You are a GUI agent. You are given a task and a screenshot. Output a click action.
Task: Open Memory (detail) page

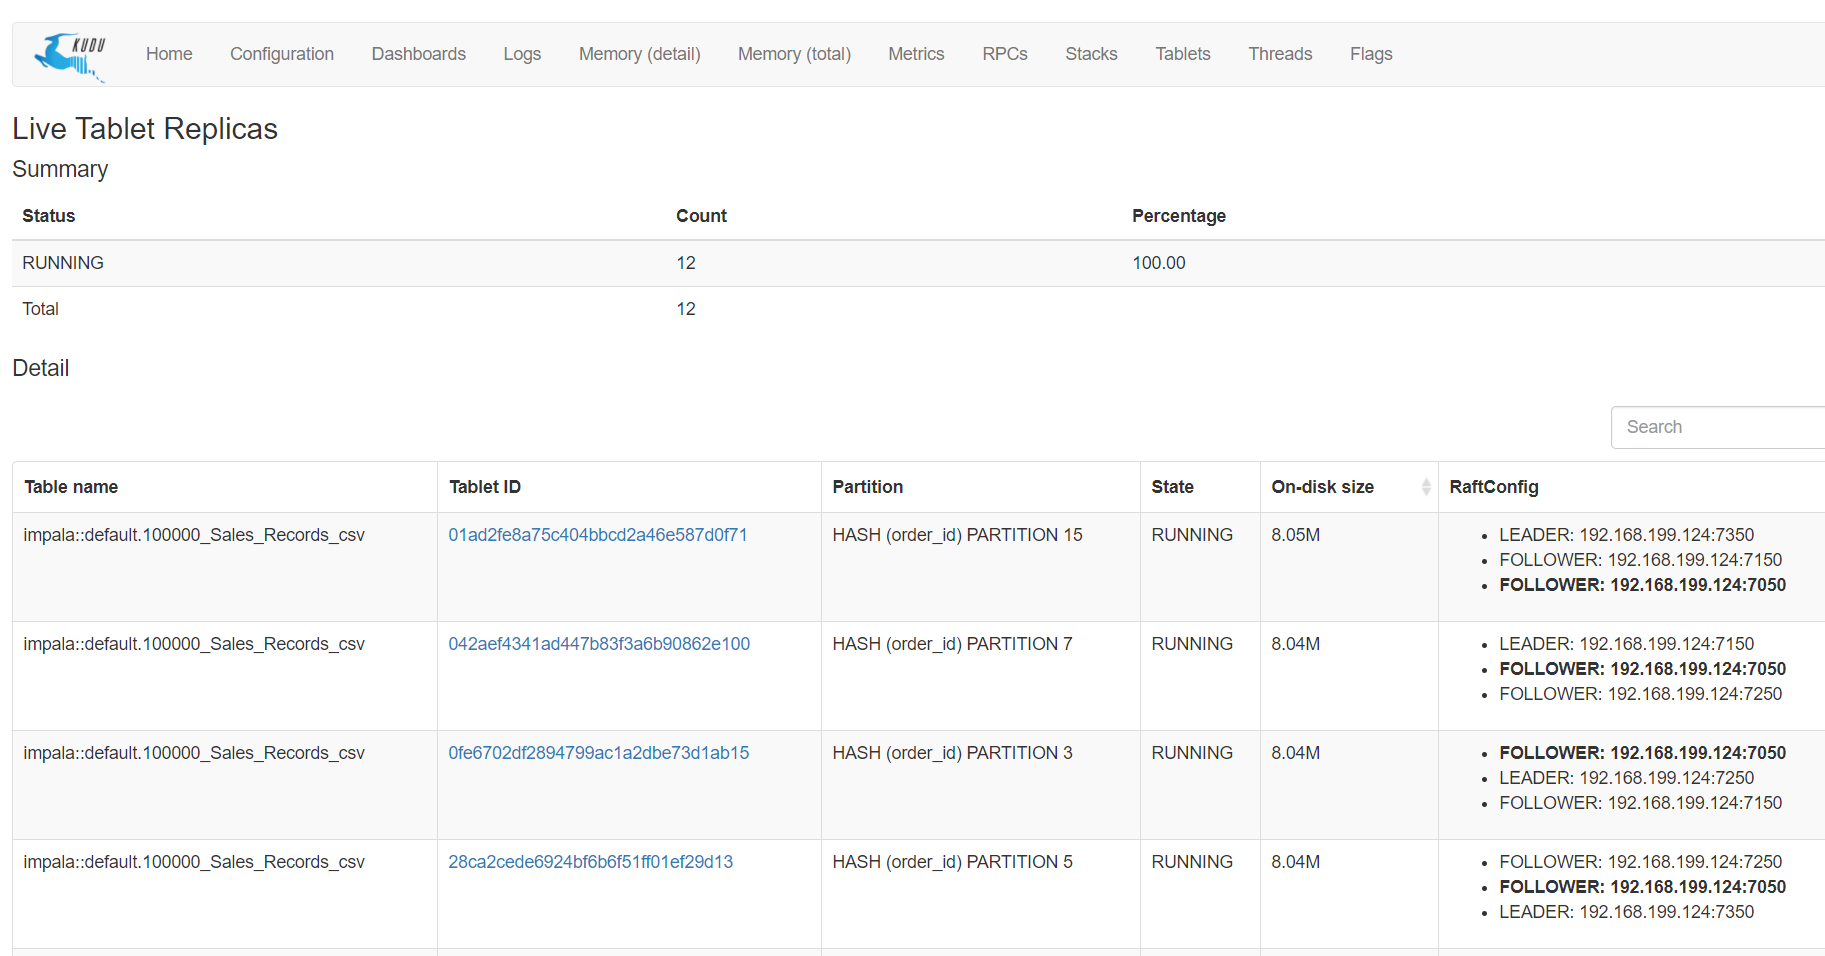click(639, 54)
